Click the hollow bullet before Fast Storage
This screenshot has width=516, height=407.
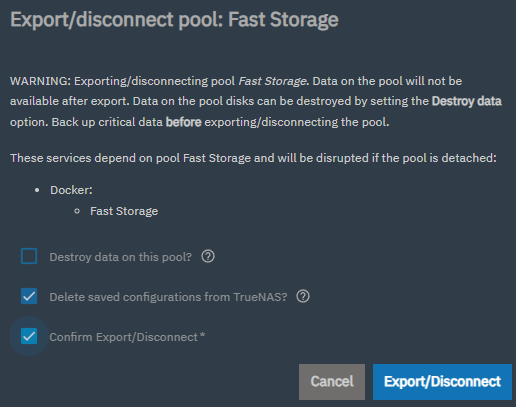77,211
